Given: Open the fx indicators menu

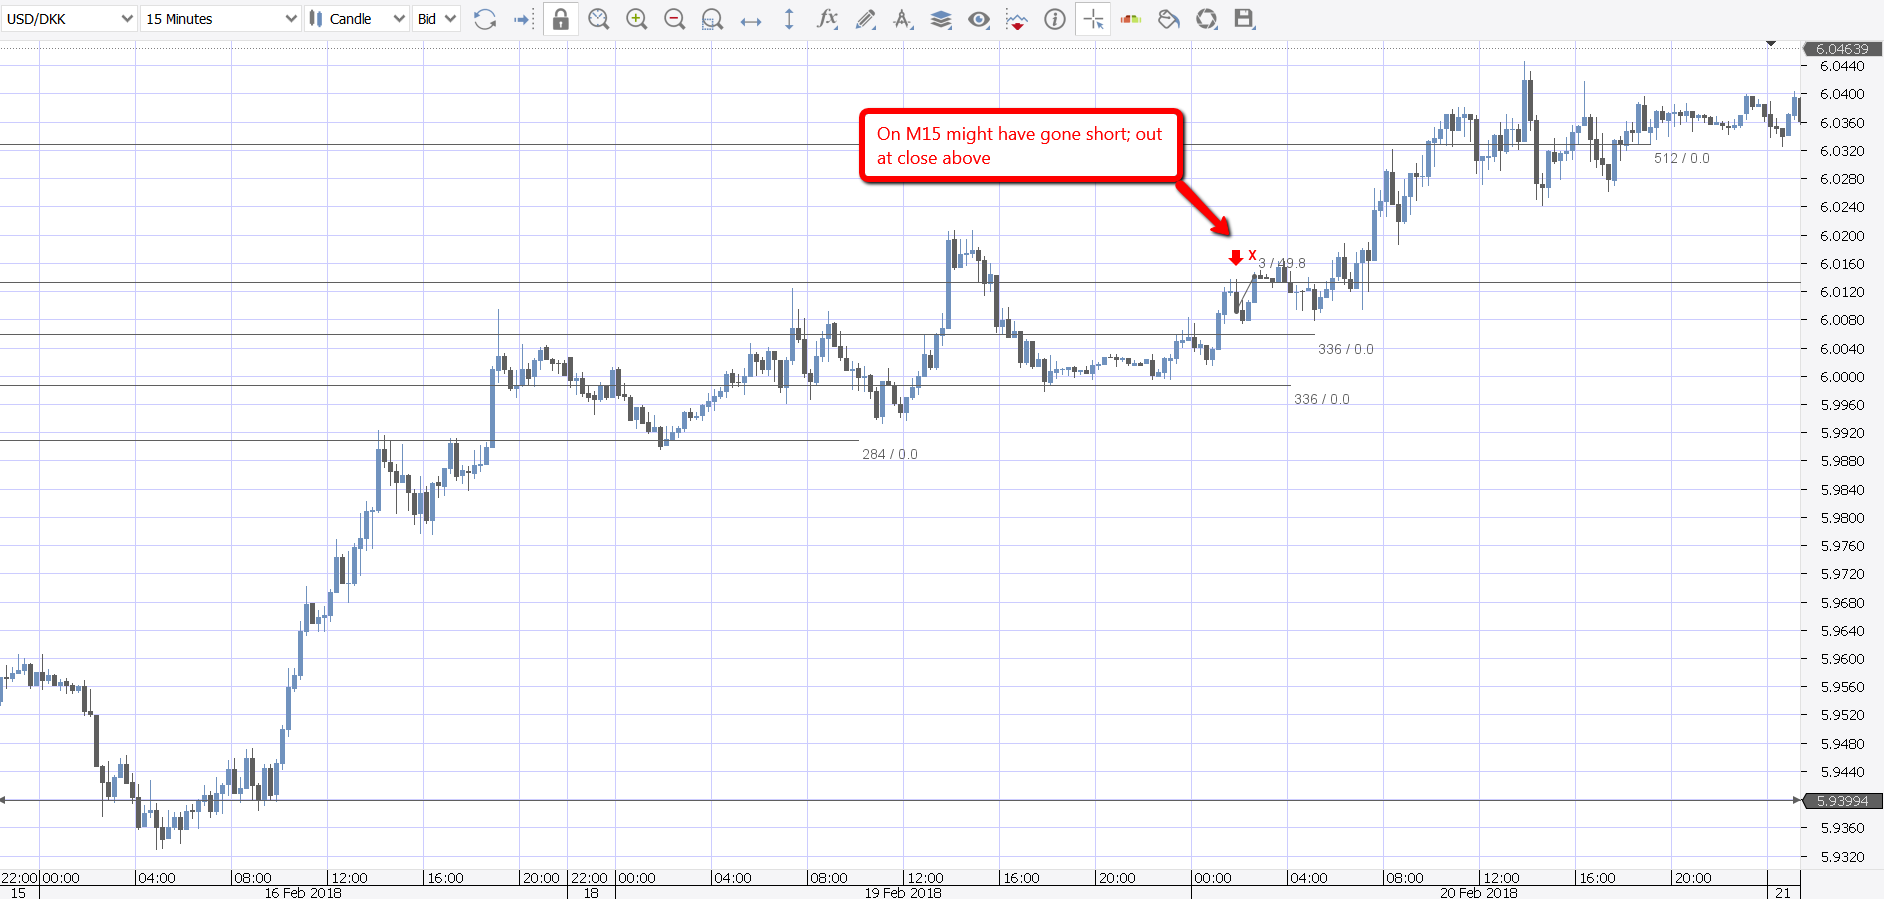Looking at the screenshot, I should 827,19.
